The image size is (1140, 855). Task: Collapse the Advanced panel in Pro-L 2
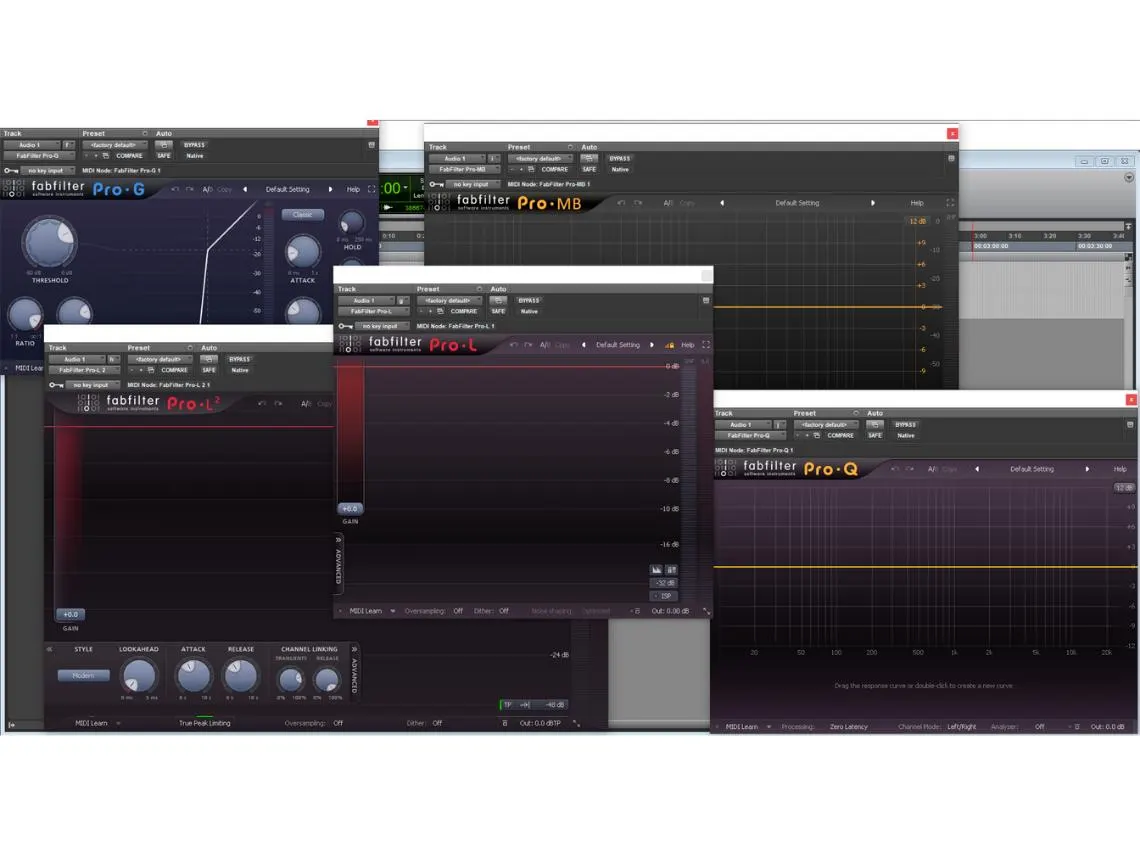[x=354, y=649]
